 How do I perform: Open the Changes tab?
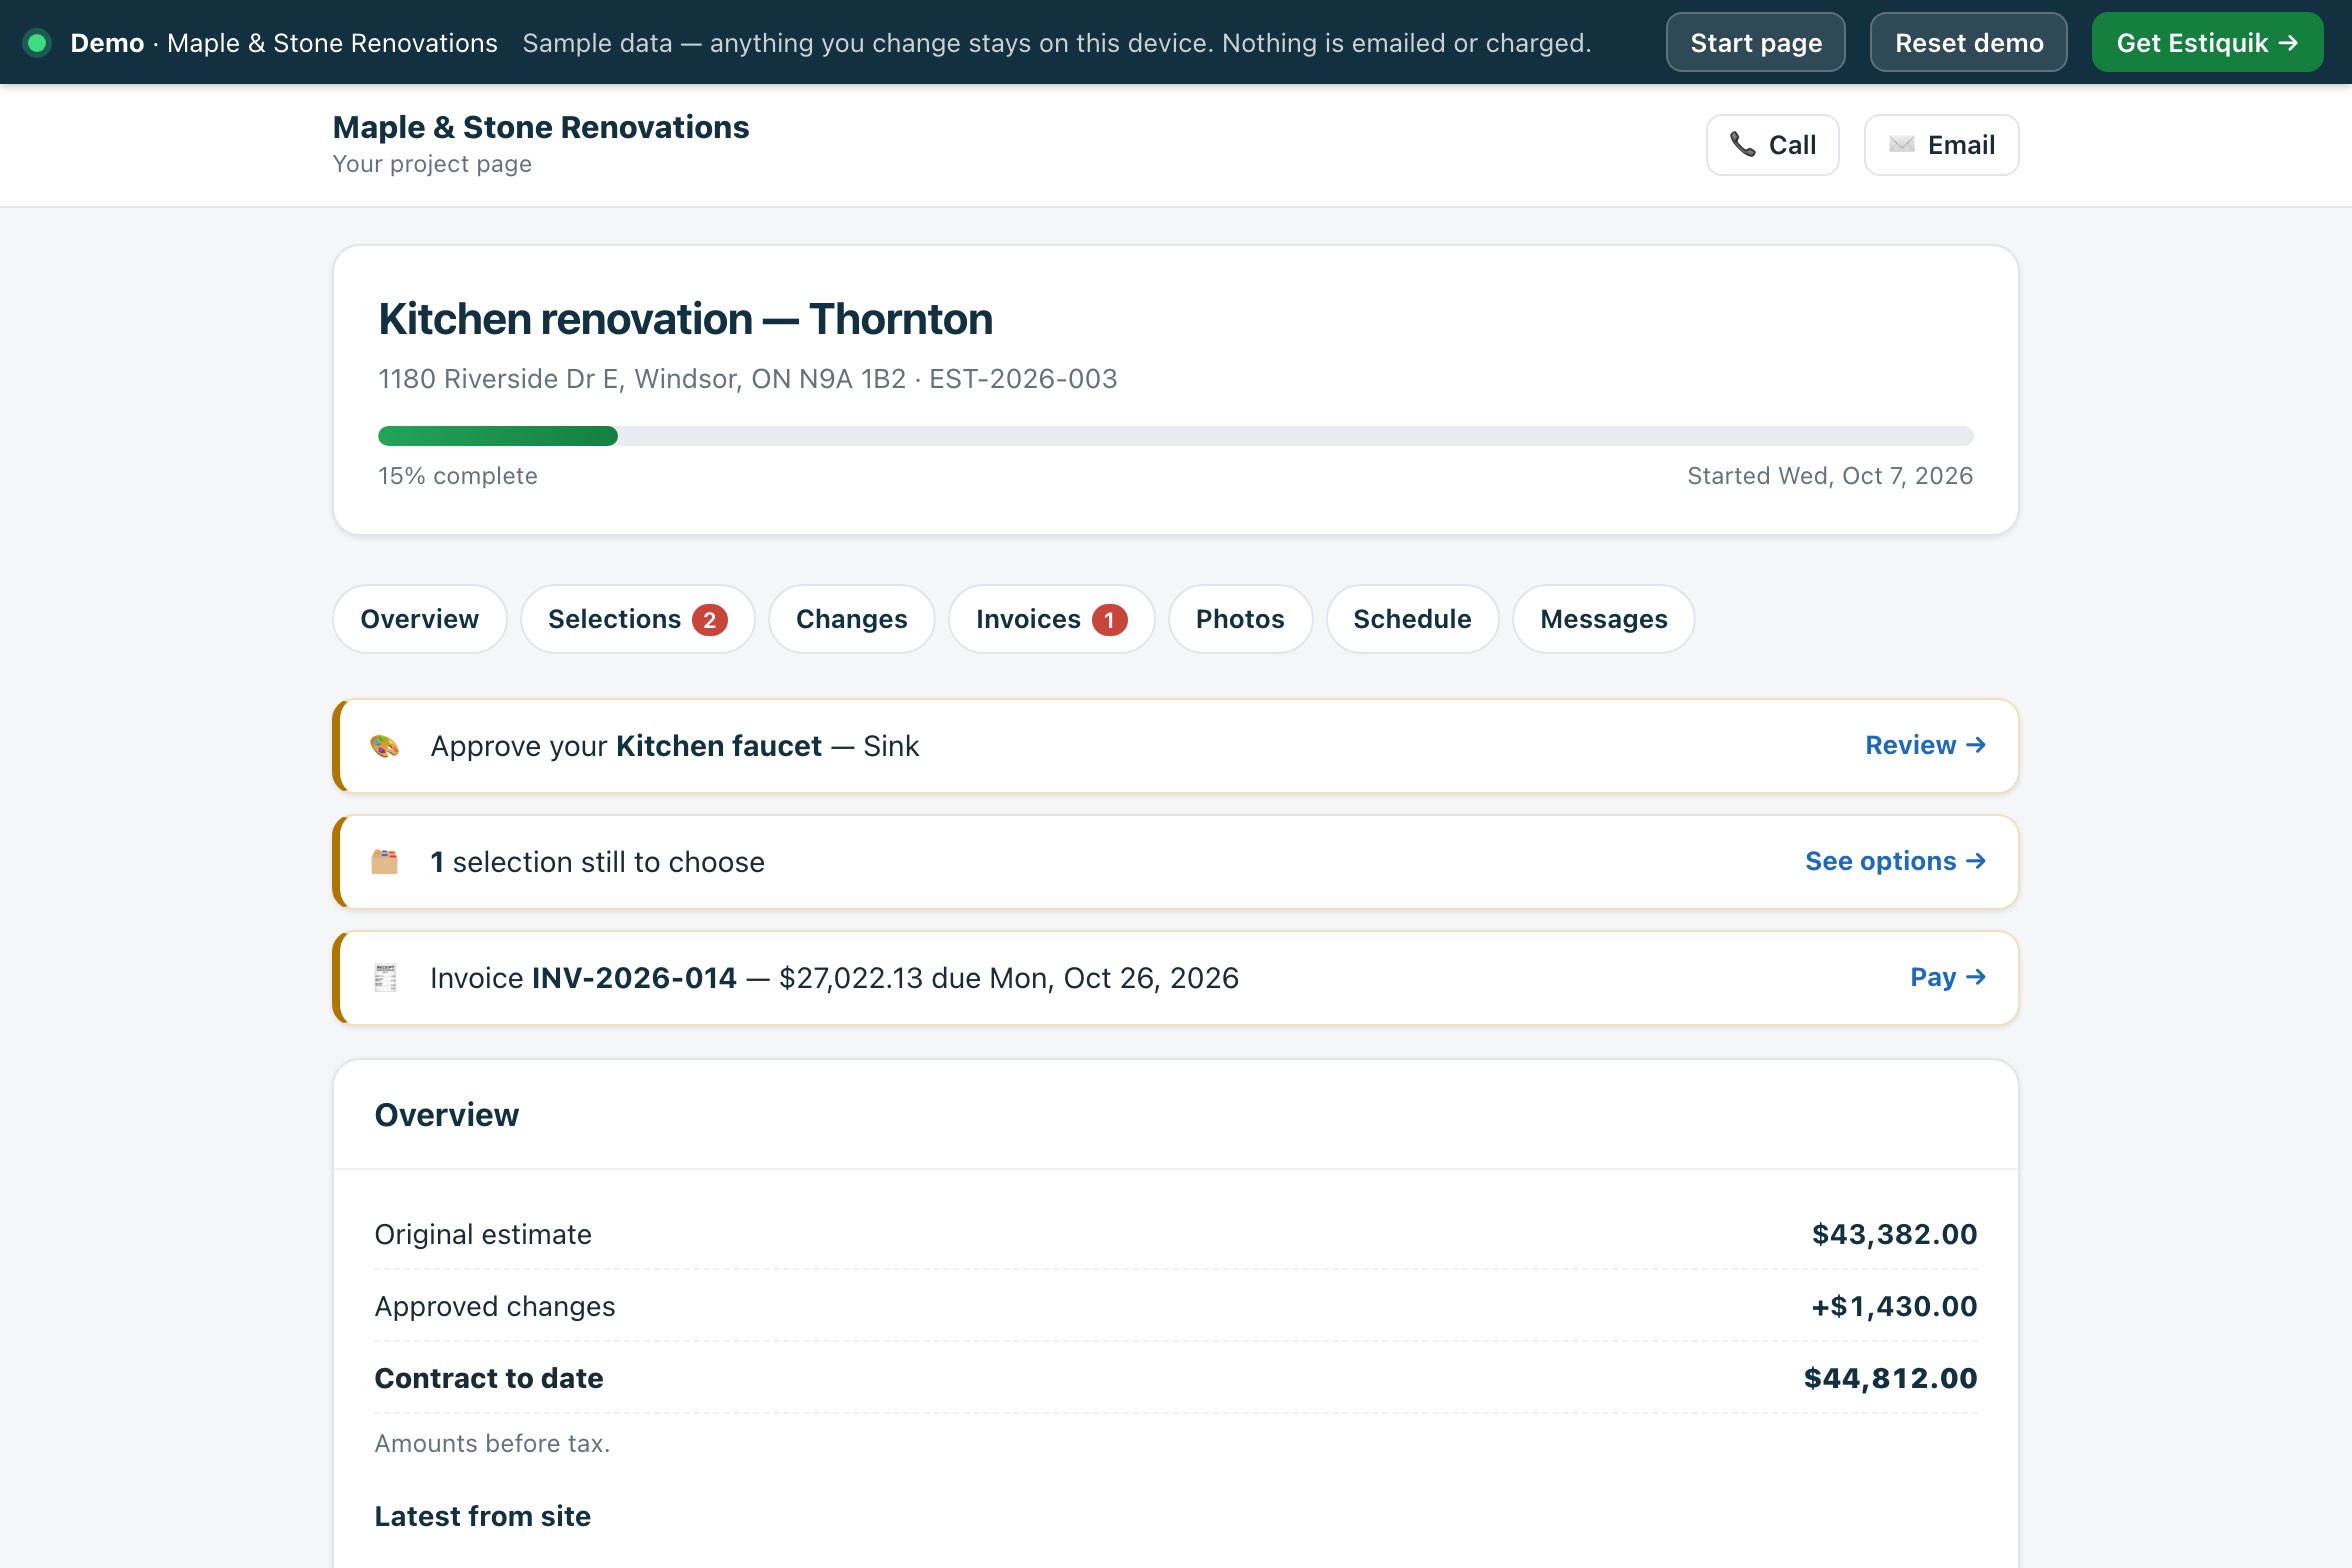pyautogui.click(x=851, y=619)
